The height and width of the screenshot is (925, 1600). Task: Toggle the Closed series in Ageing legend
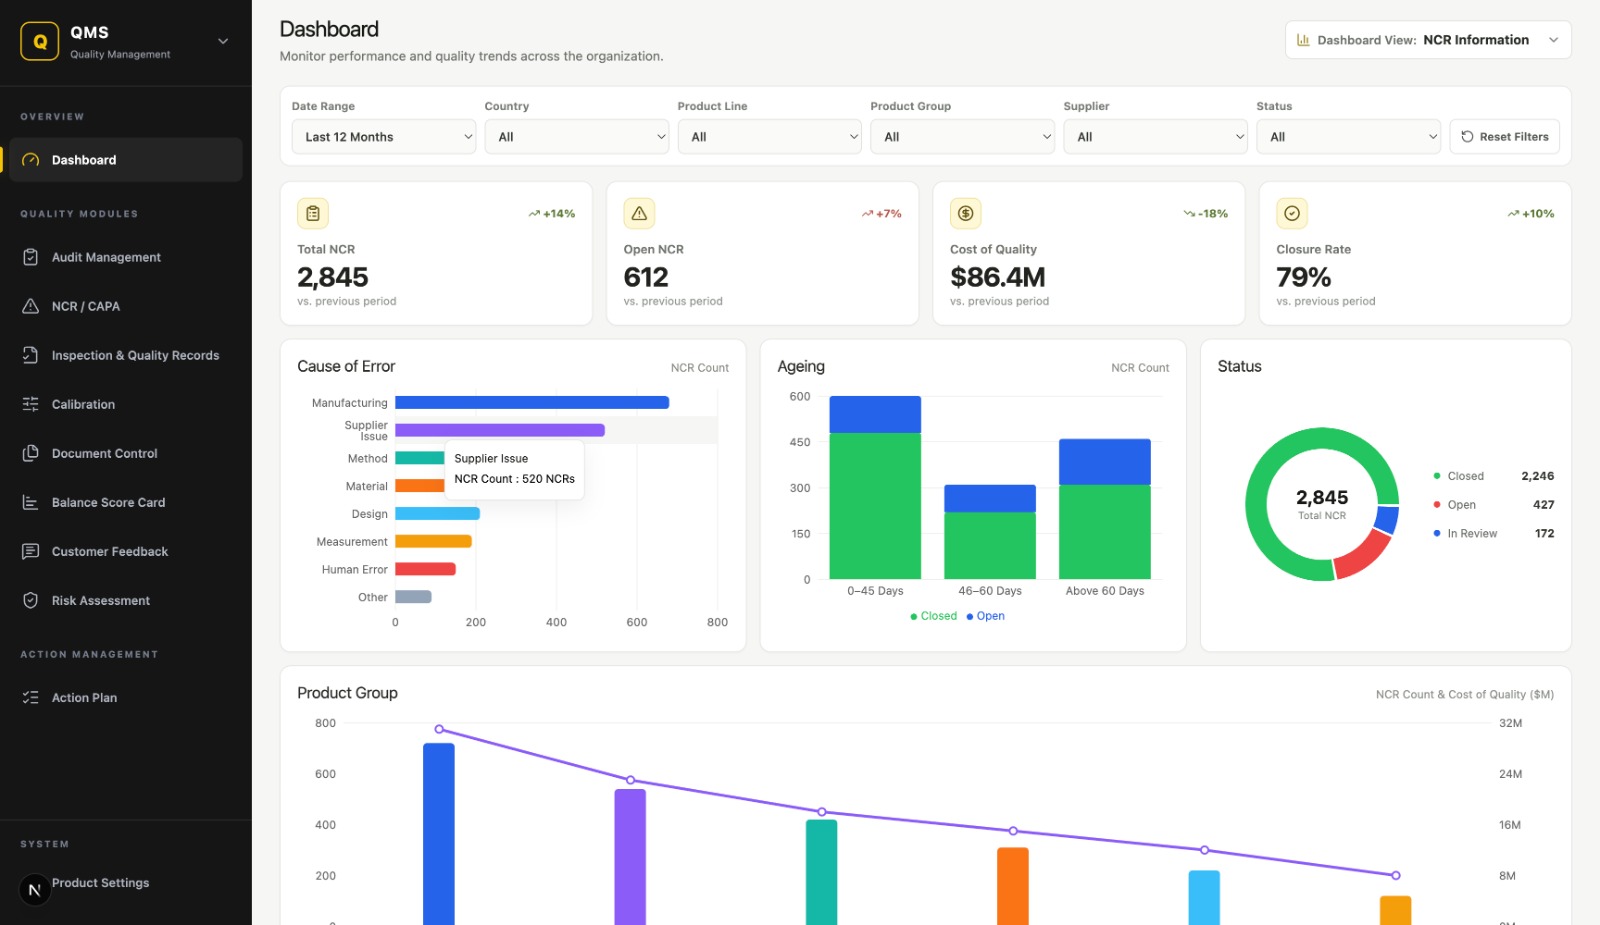933,616
